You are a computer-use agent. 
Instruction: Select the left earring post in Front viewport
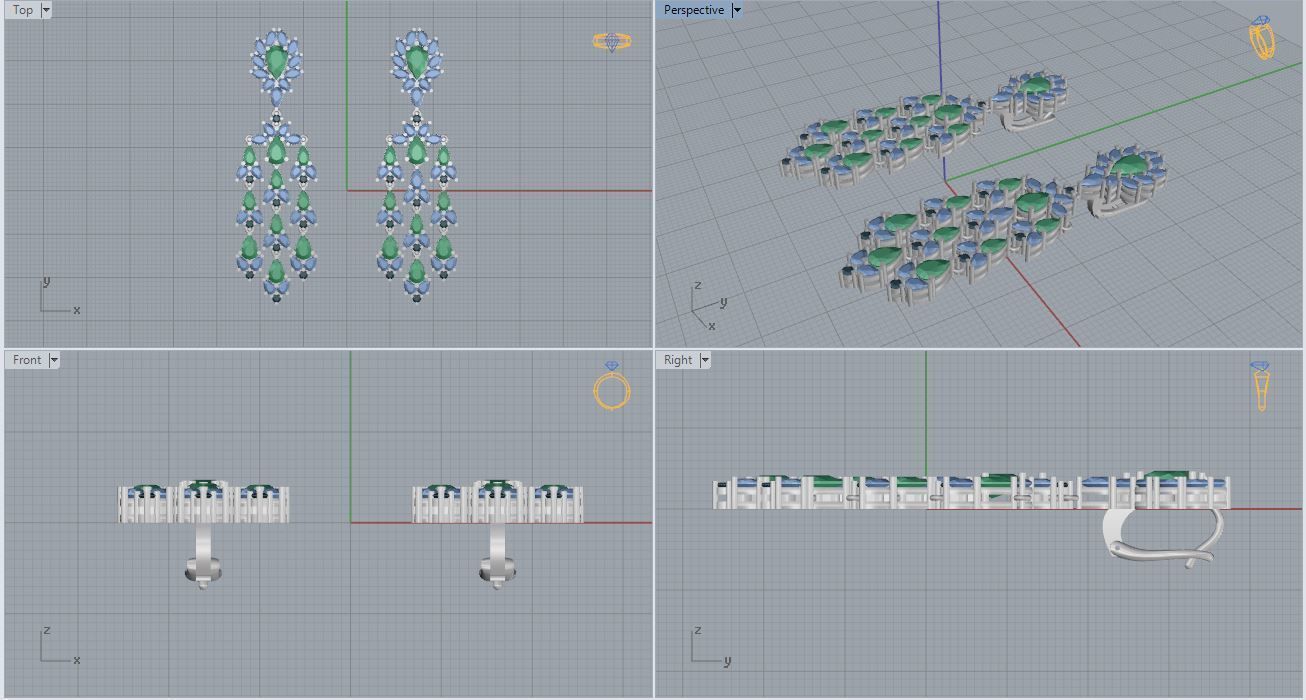click(x=203, y=555)
